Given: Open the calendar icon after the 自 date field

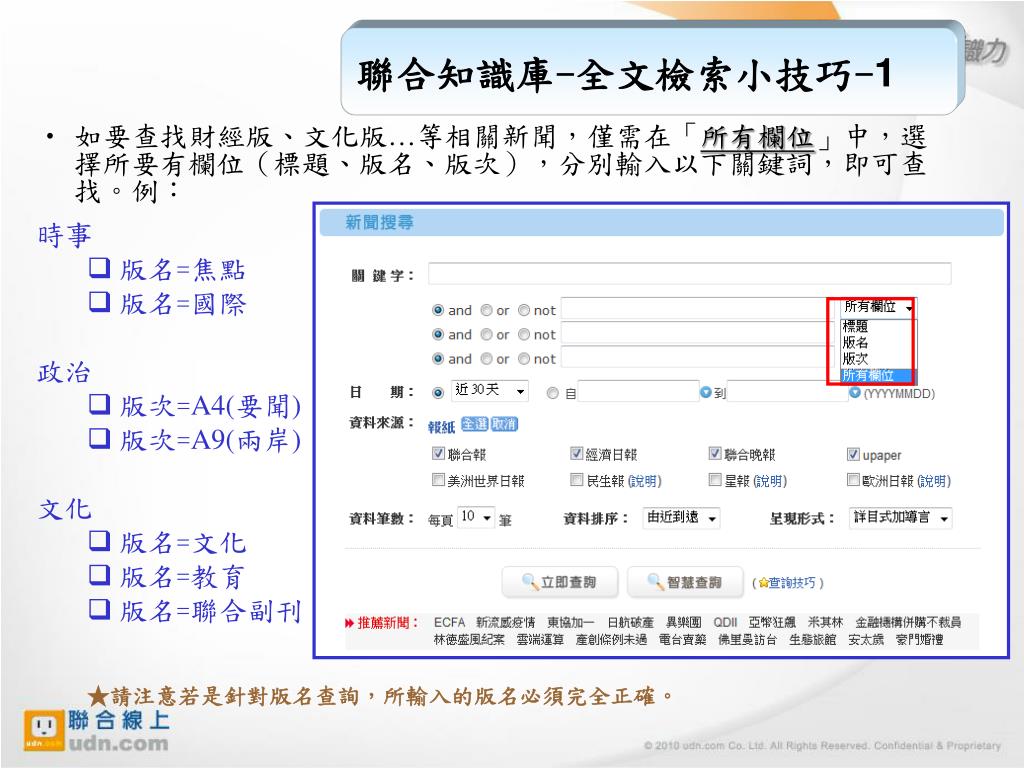Looking at the screenshot, I should coord(705,392).
